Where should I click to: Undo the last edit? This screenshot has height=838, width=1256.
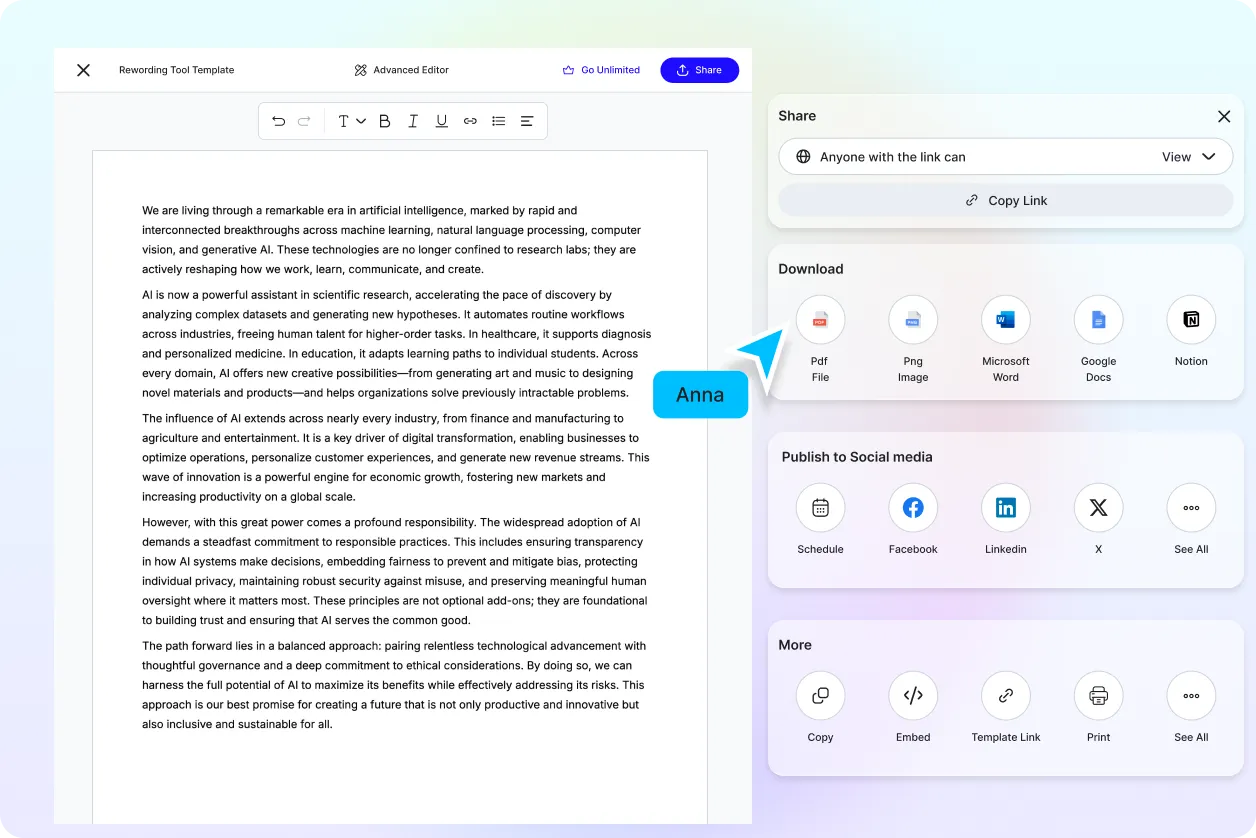(279, 121)
